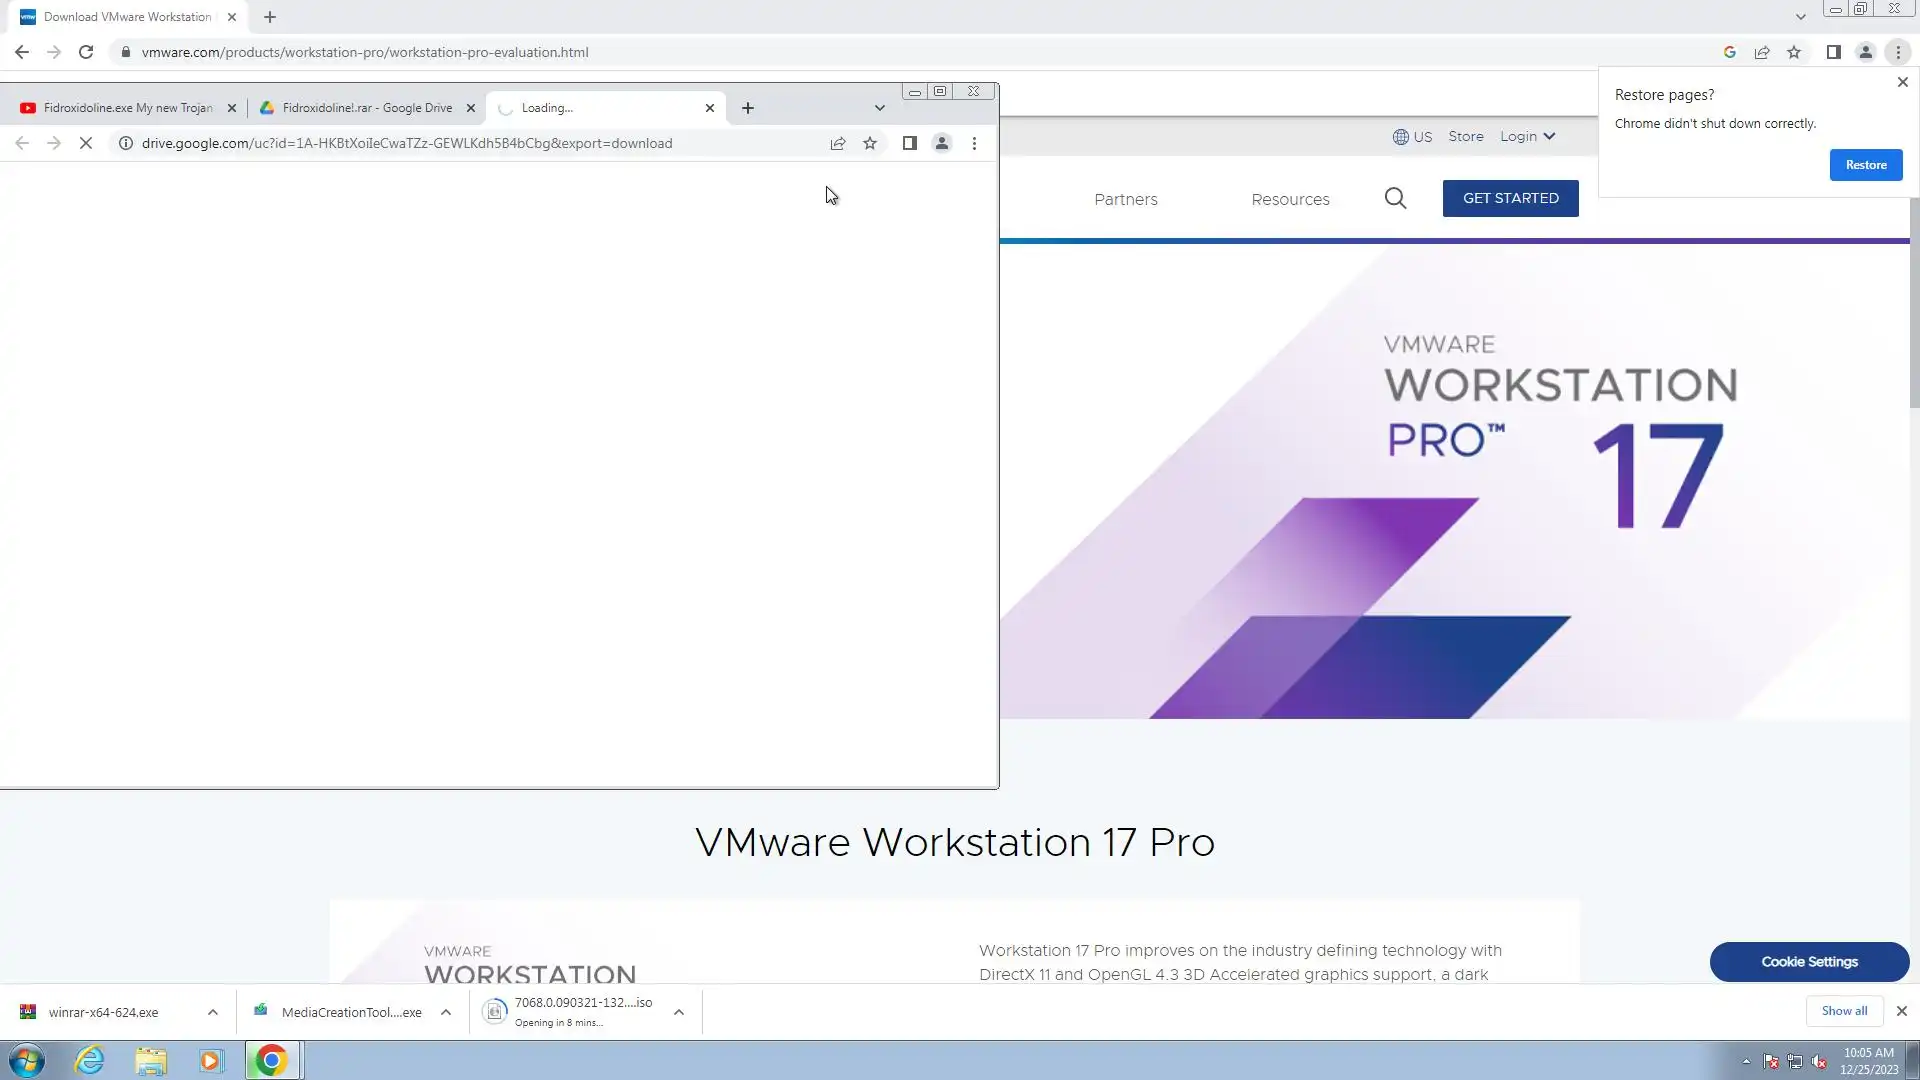
Task: Open Windows Media Player from taskbar
Action: point(211,1060)
